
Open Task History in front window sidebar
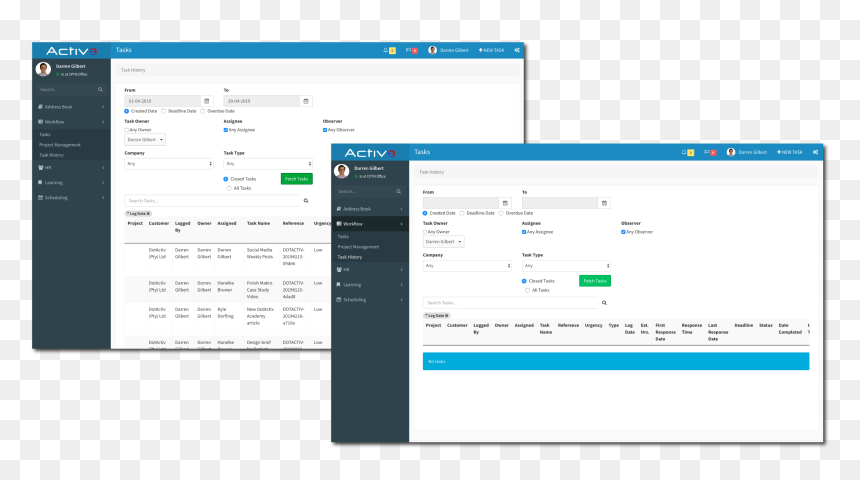[x=350, y=257]
